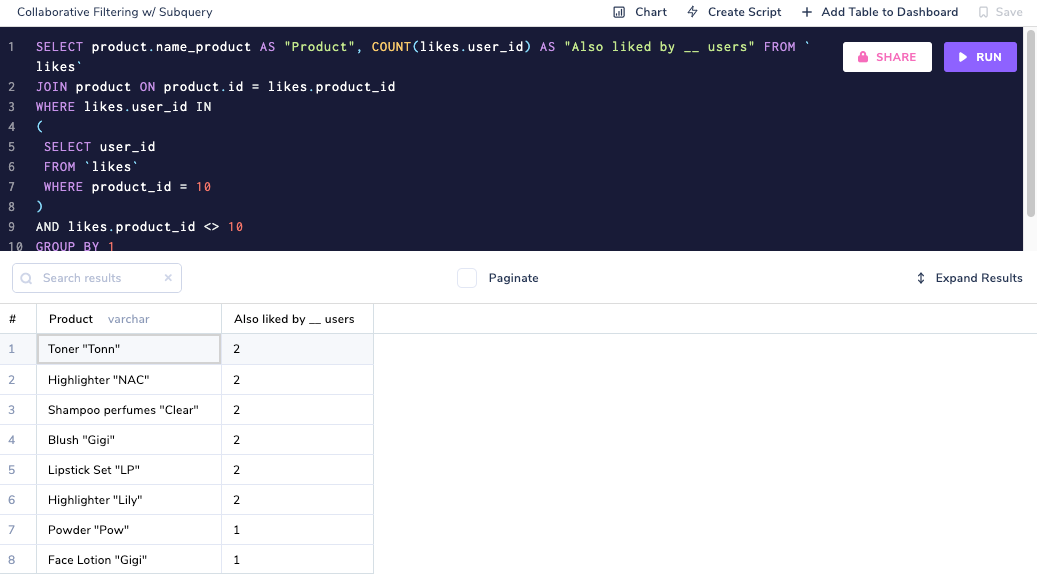Click SQL line 'SELECT user_id' in subquery
1037x582 pixels.
pos(99,147)
